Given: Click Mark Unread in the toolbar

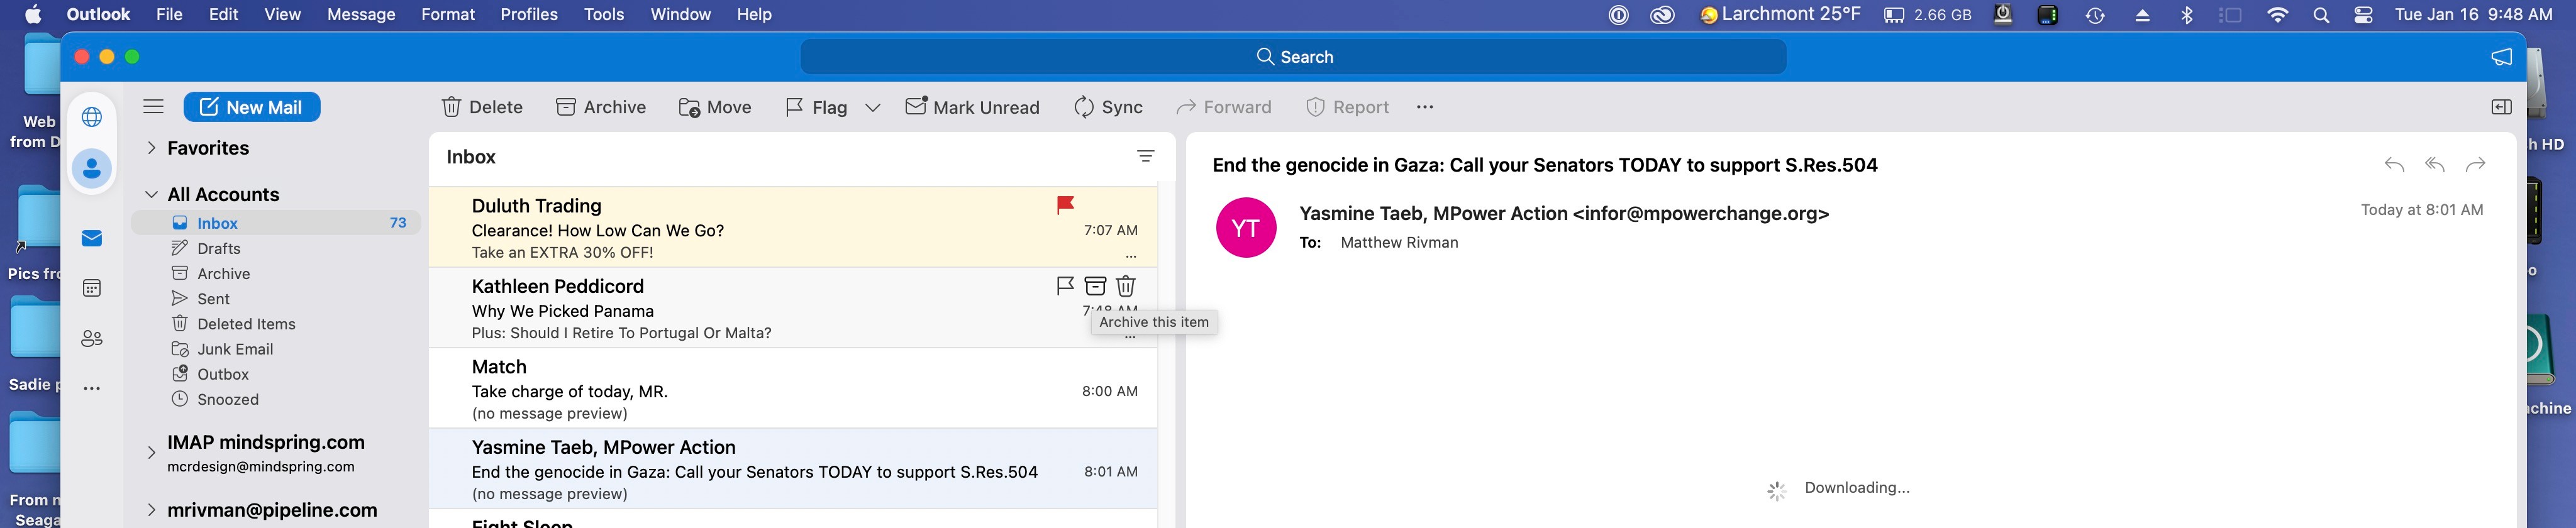Looking at the screenshot, I should point(972,107).
